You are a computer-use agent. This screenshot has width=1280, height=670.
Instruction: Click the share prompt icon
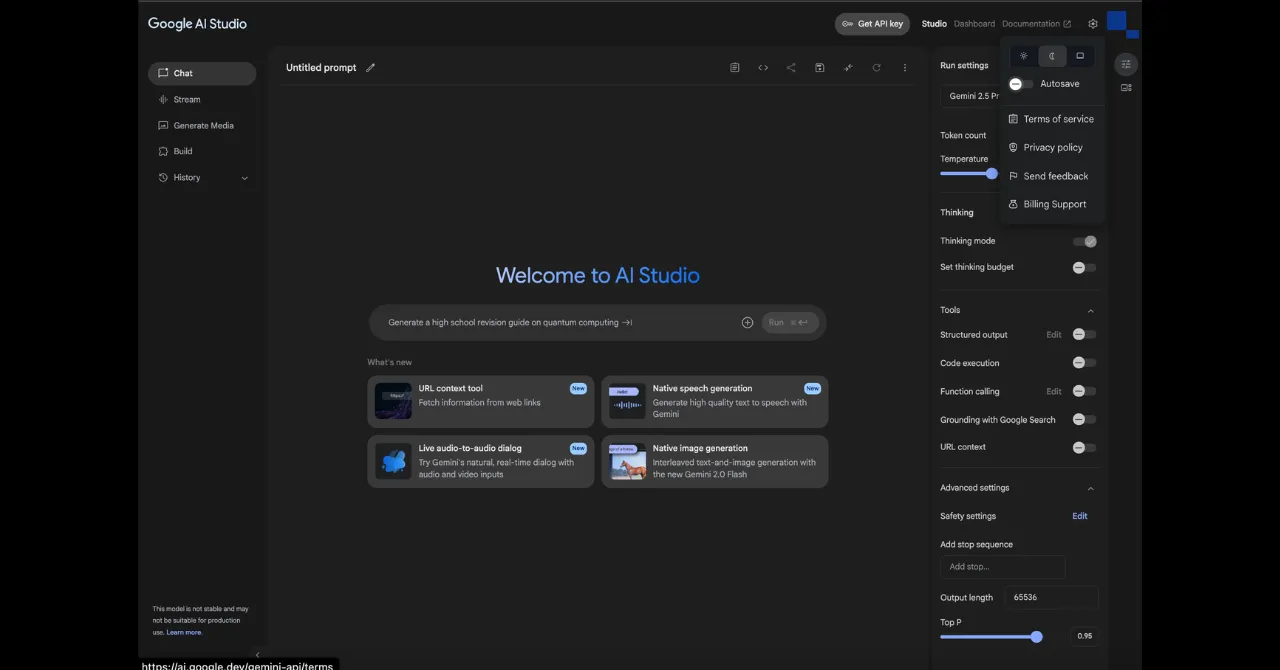[791, 68]
